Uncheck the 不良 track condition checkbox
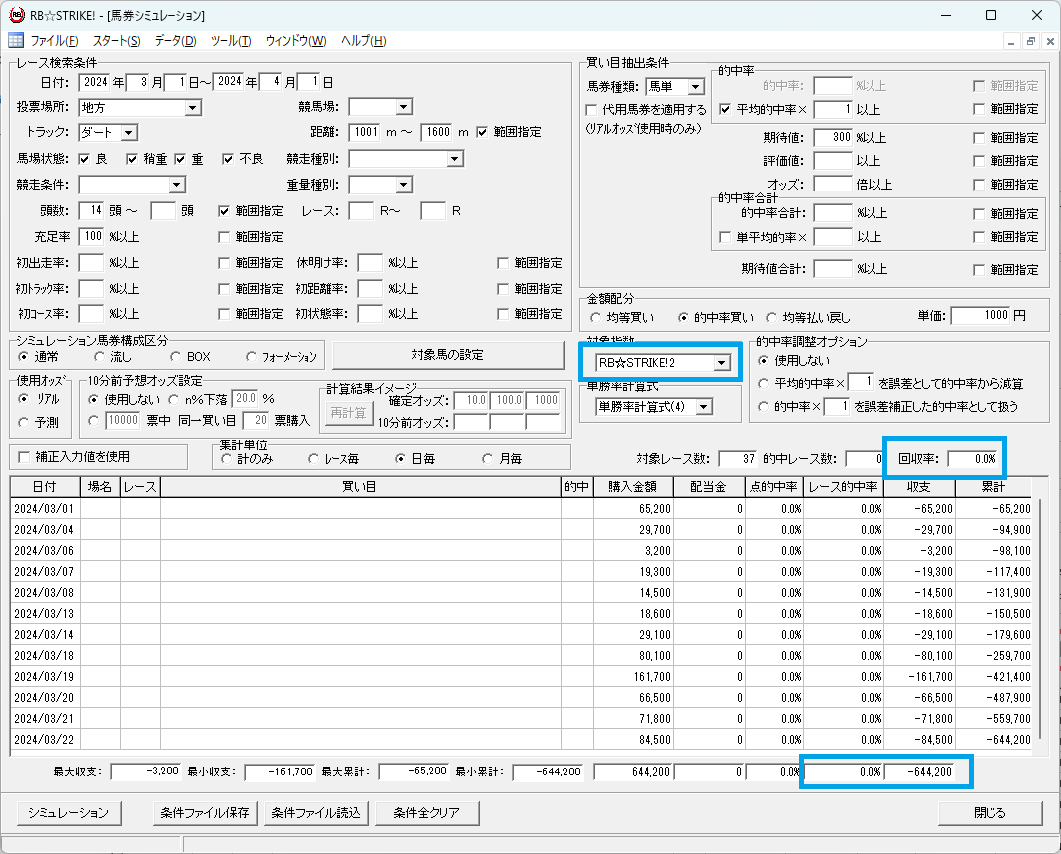The image size is (1061, 854). pyautogui.click(x=228, y=159)
